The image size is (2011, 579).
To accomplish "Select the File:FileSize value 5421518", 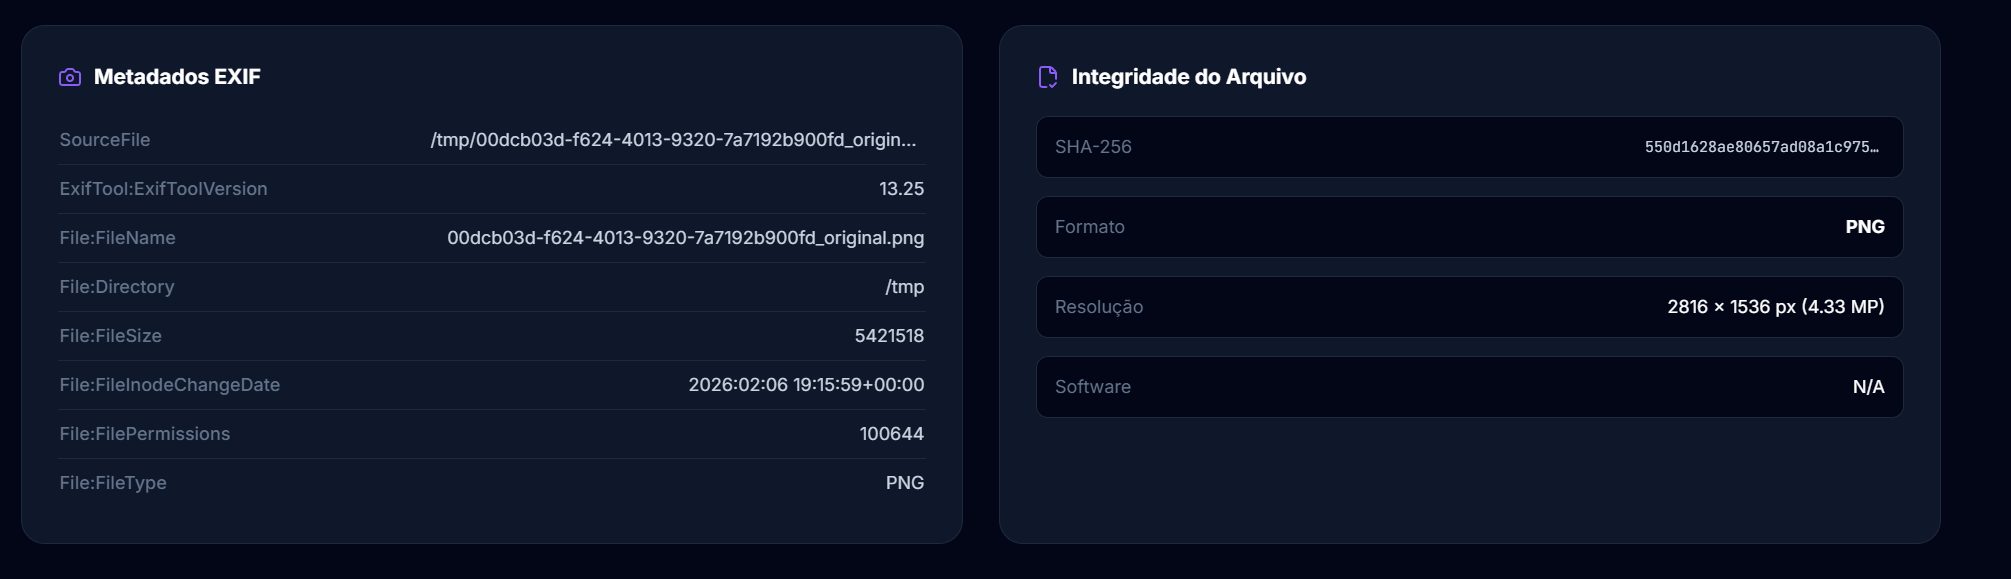I will [891, 335].
